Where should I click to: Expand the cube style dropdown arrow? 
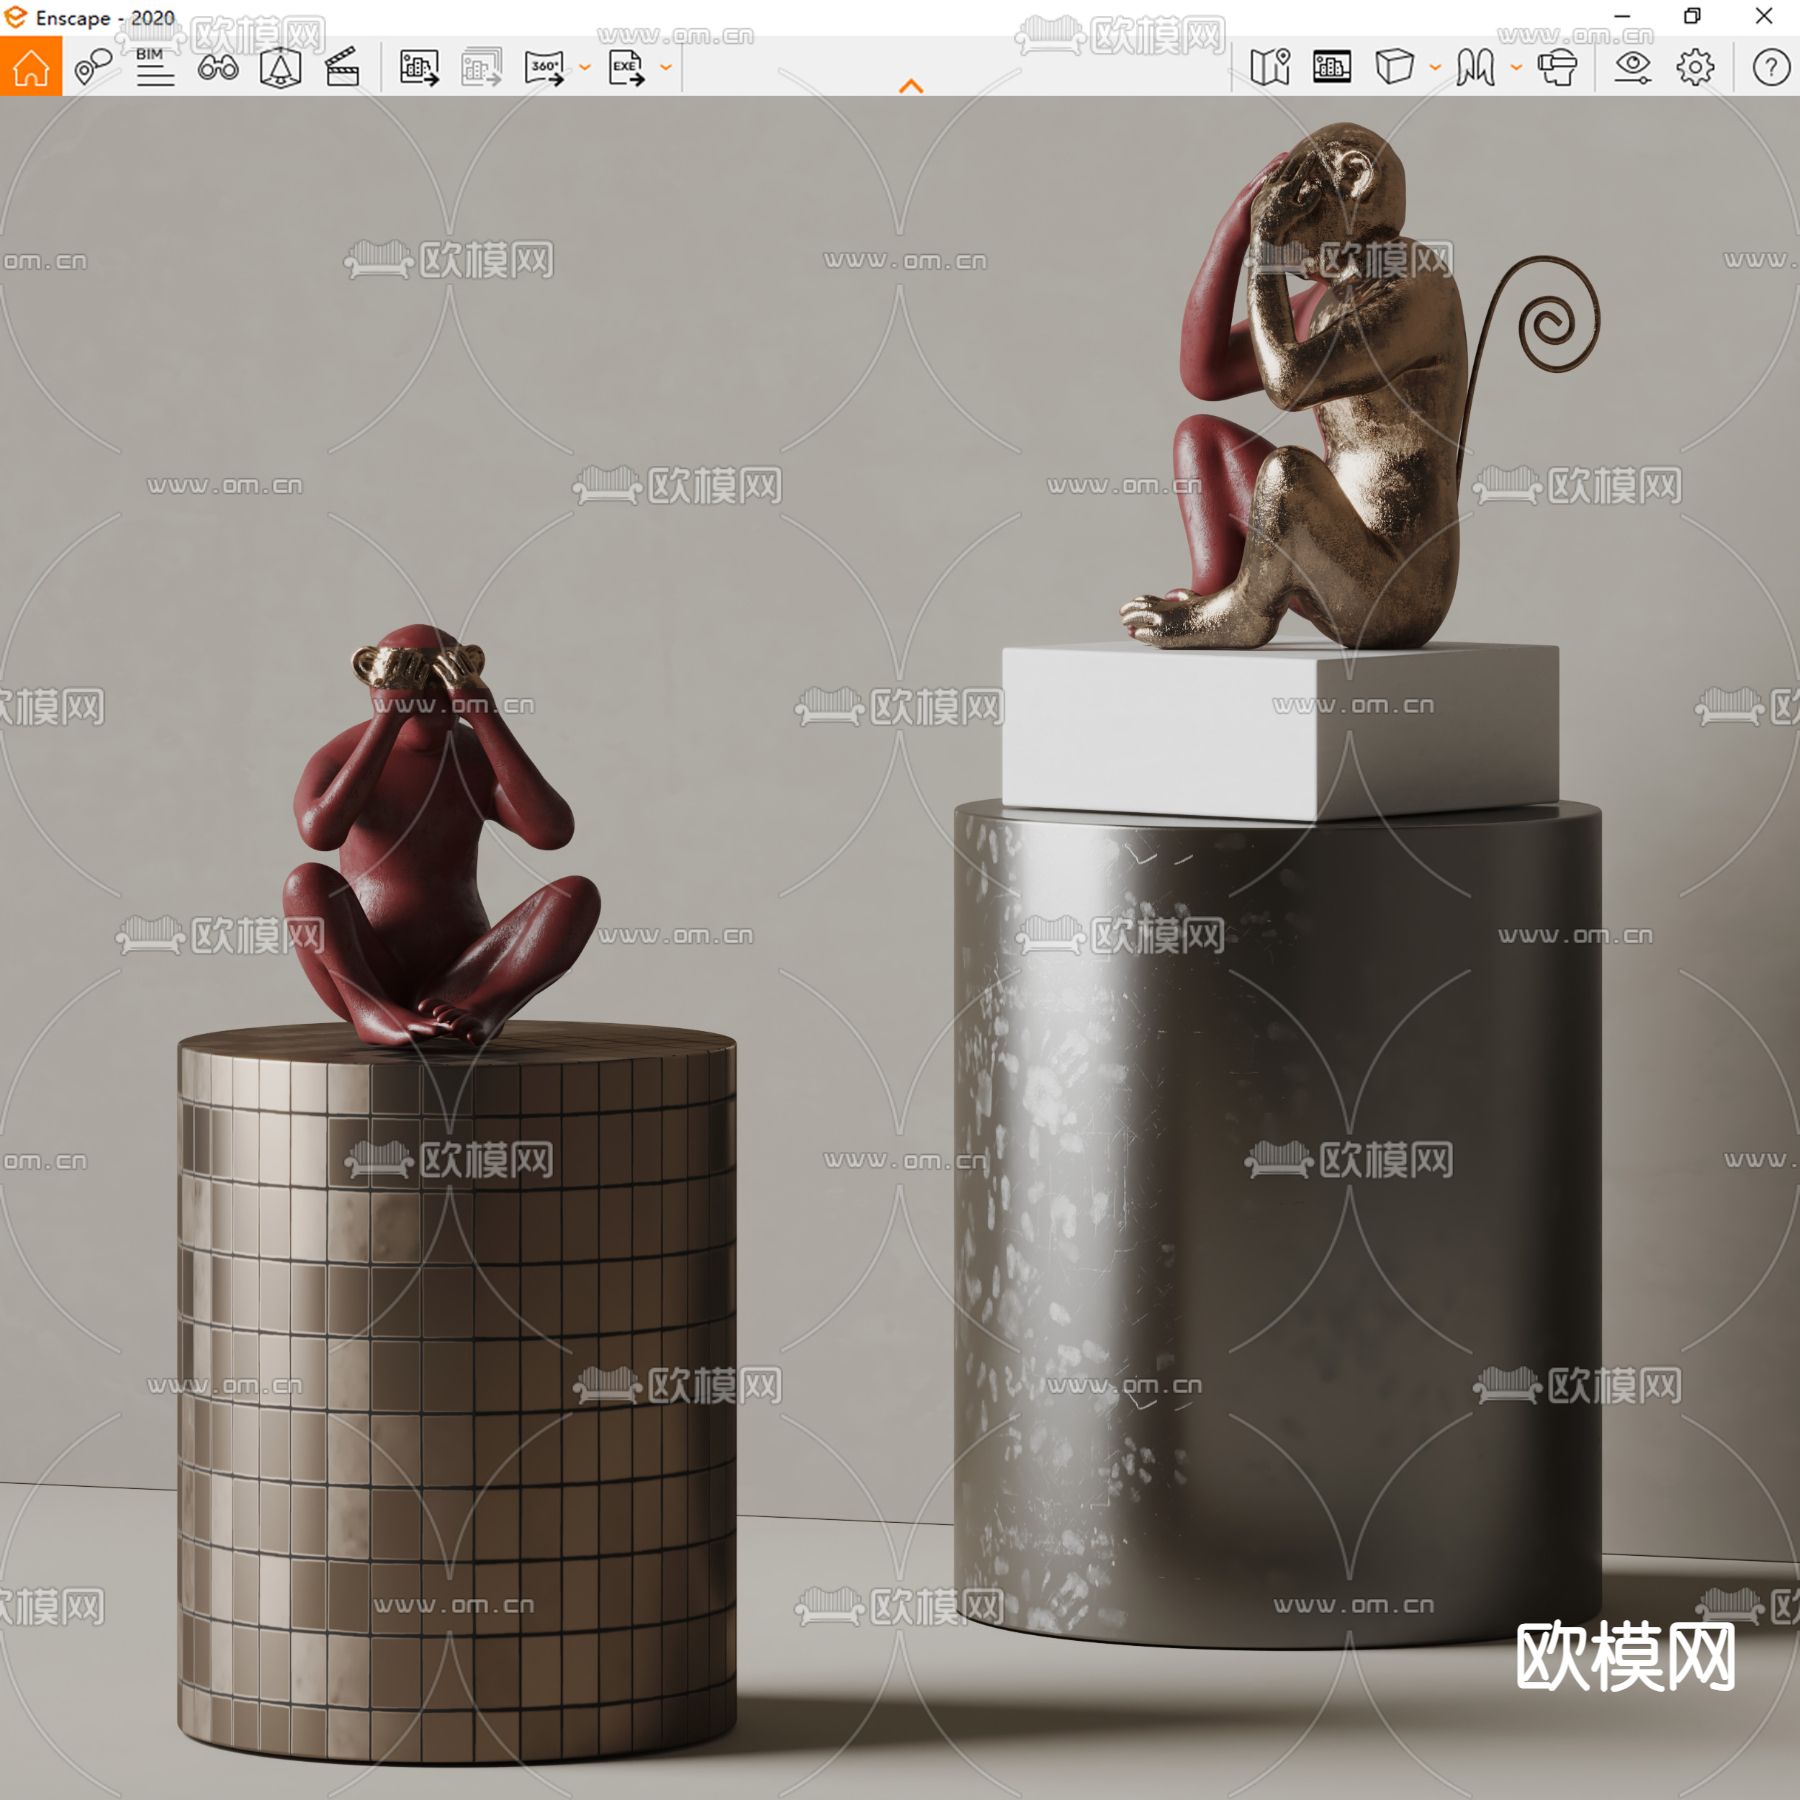click(x=1435, y=68)
